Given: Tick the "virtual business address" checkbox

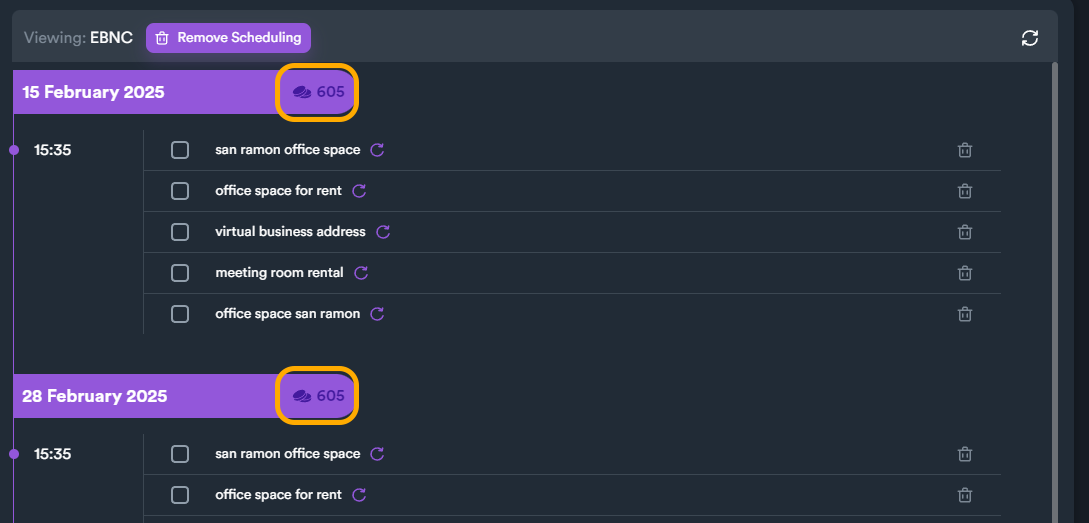Looking at the screenshot, I should click(x=180, y=232).
